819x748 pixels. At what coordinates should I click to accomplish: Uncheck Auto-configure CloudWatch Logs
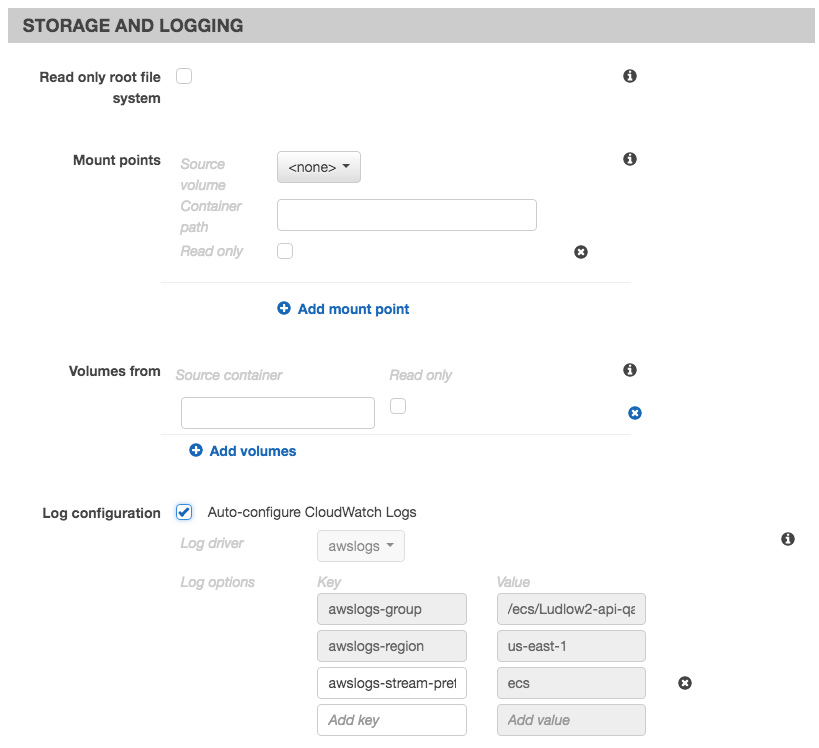coord(184,512)
